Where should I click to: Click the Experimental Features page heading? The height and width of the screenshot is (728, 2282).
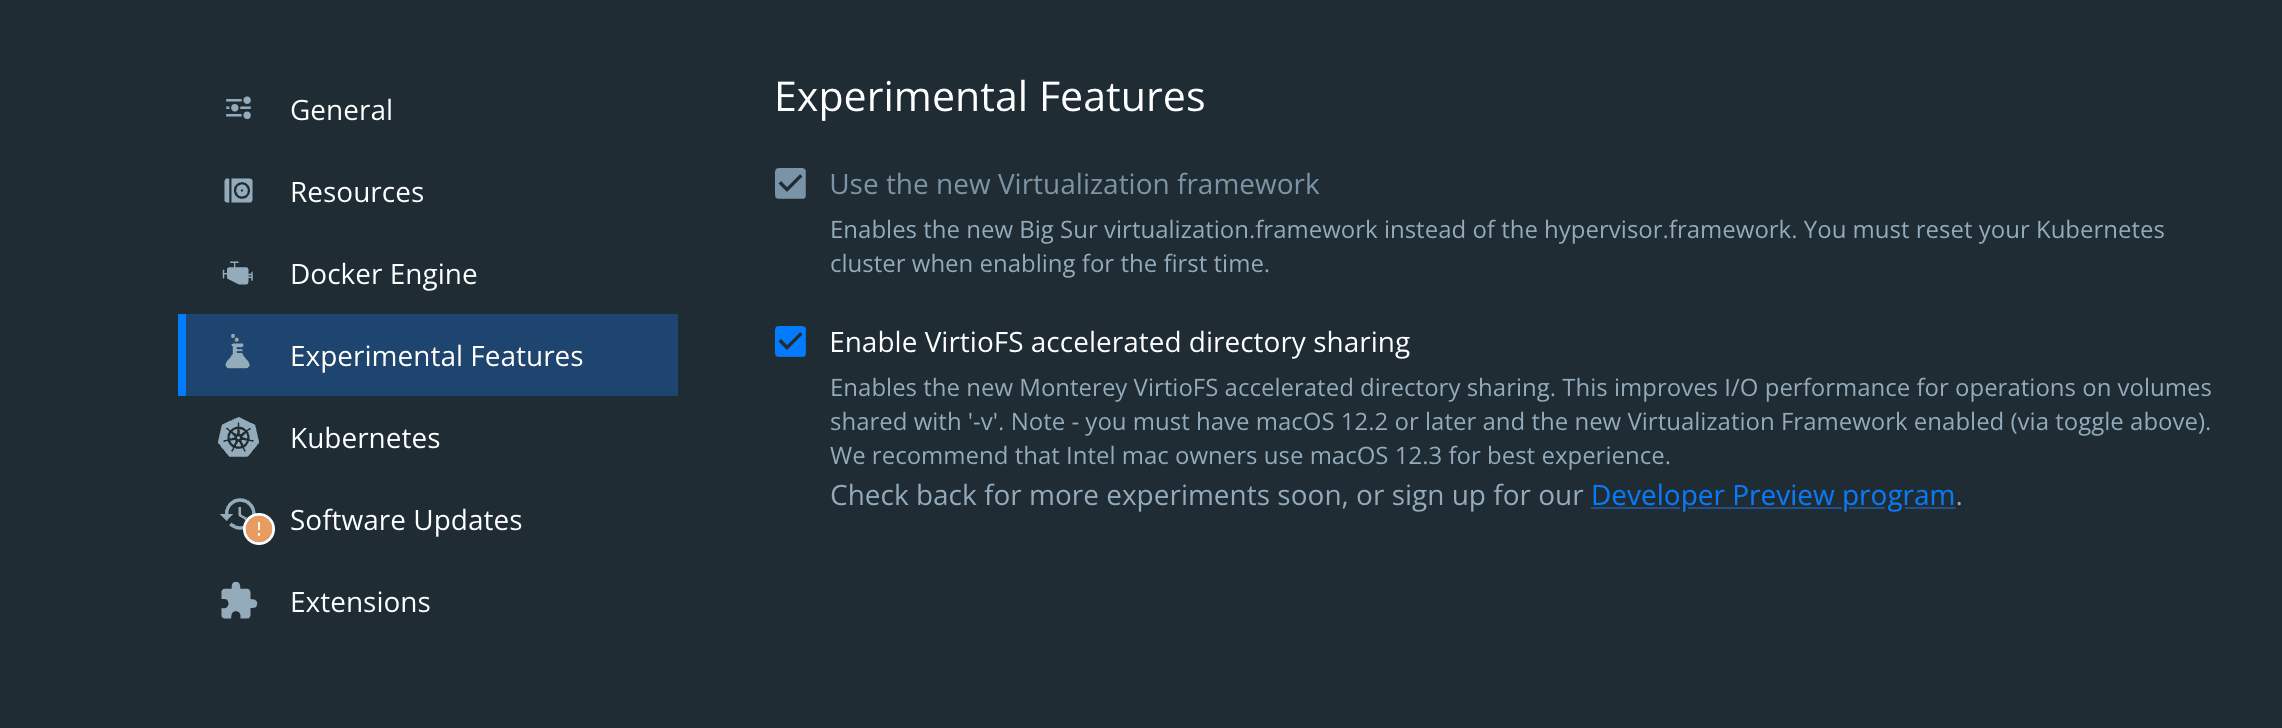pyautogui.click(x=989, y=96)
